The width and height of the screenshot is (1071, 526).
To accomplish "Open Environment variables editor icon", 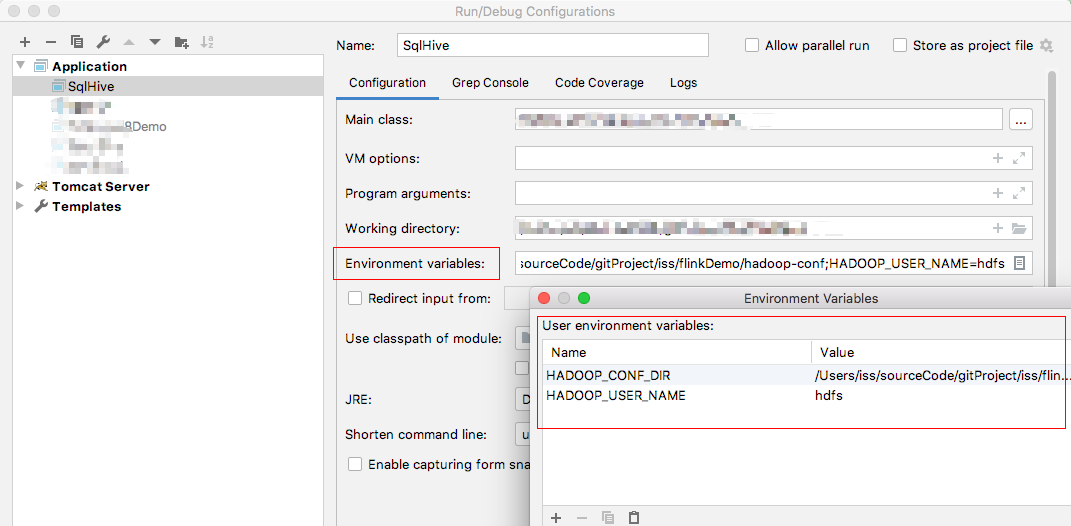I will 1019,263.
